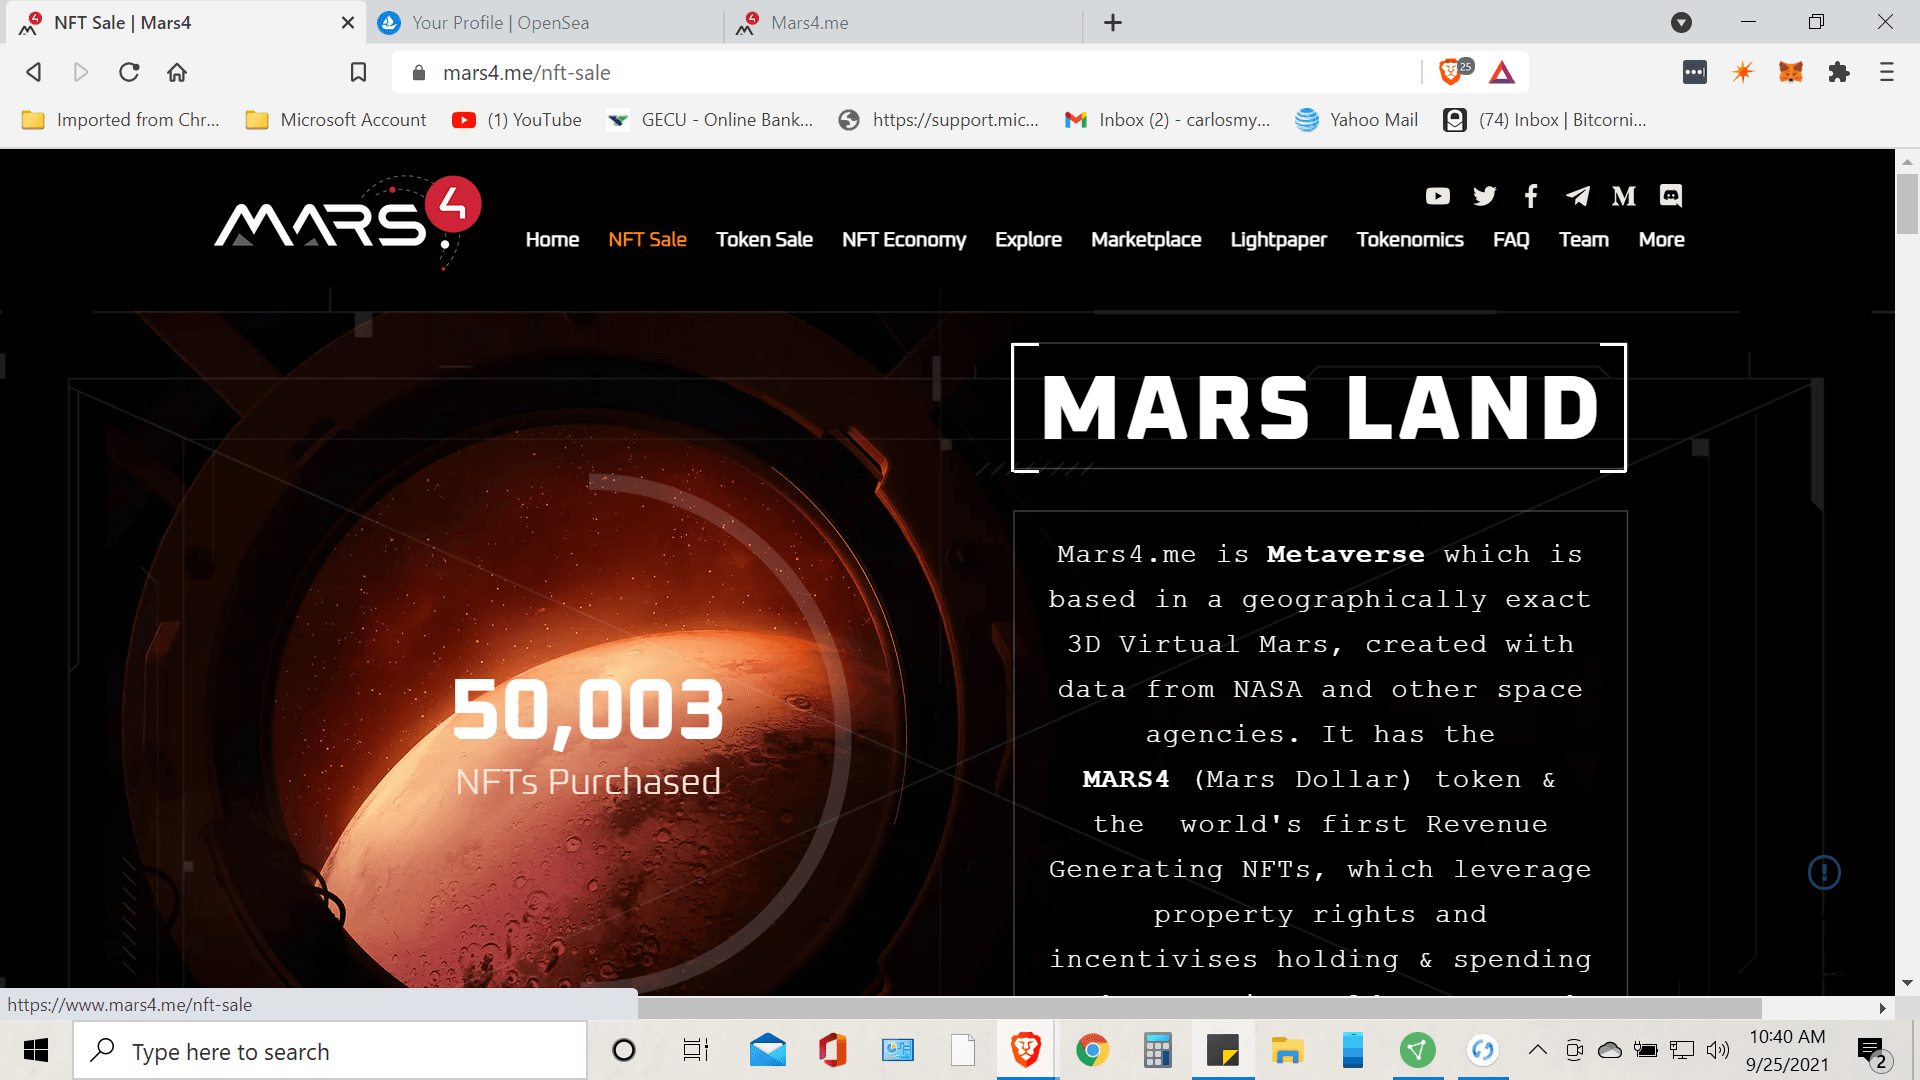Screen dimensions: 1920x1080
Task: Open the Mars4 Discord social icon
Action: tap(1671, 196)
